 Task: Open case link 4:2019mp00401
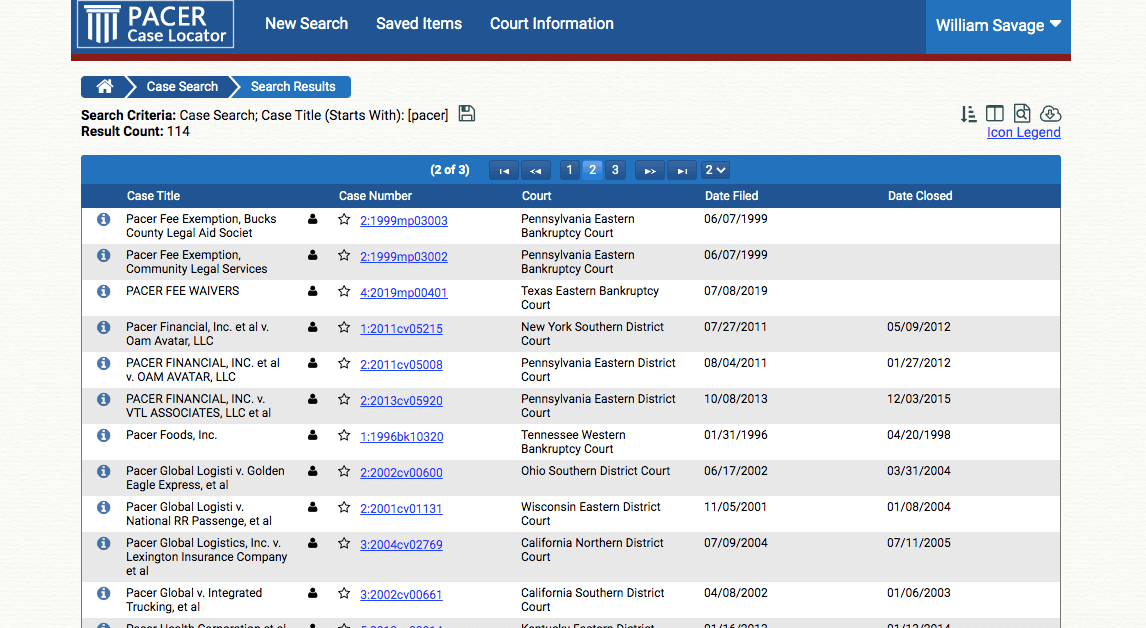[403, 292]
